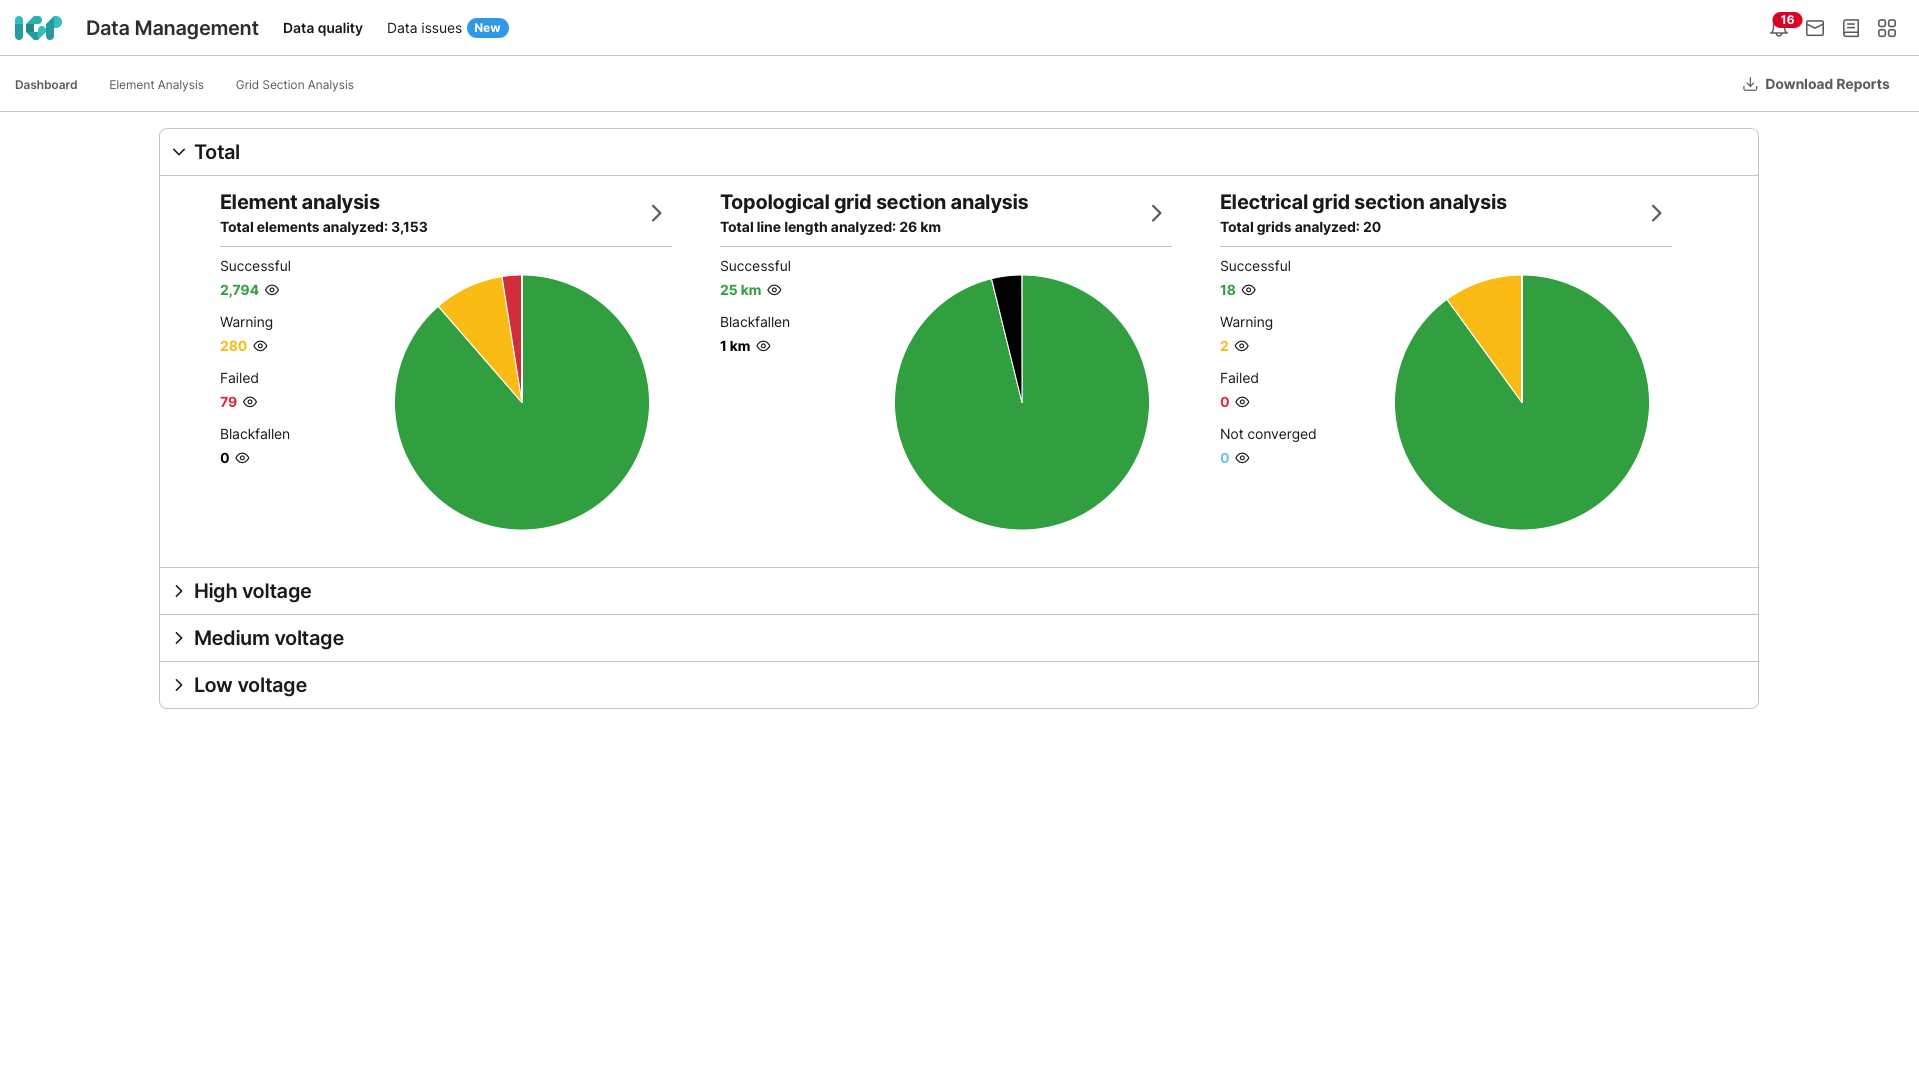Open the apps grid icon

(x=1887, y=28)
